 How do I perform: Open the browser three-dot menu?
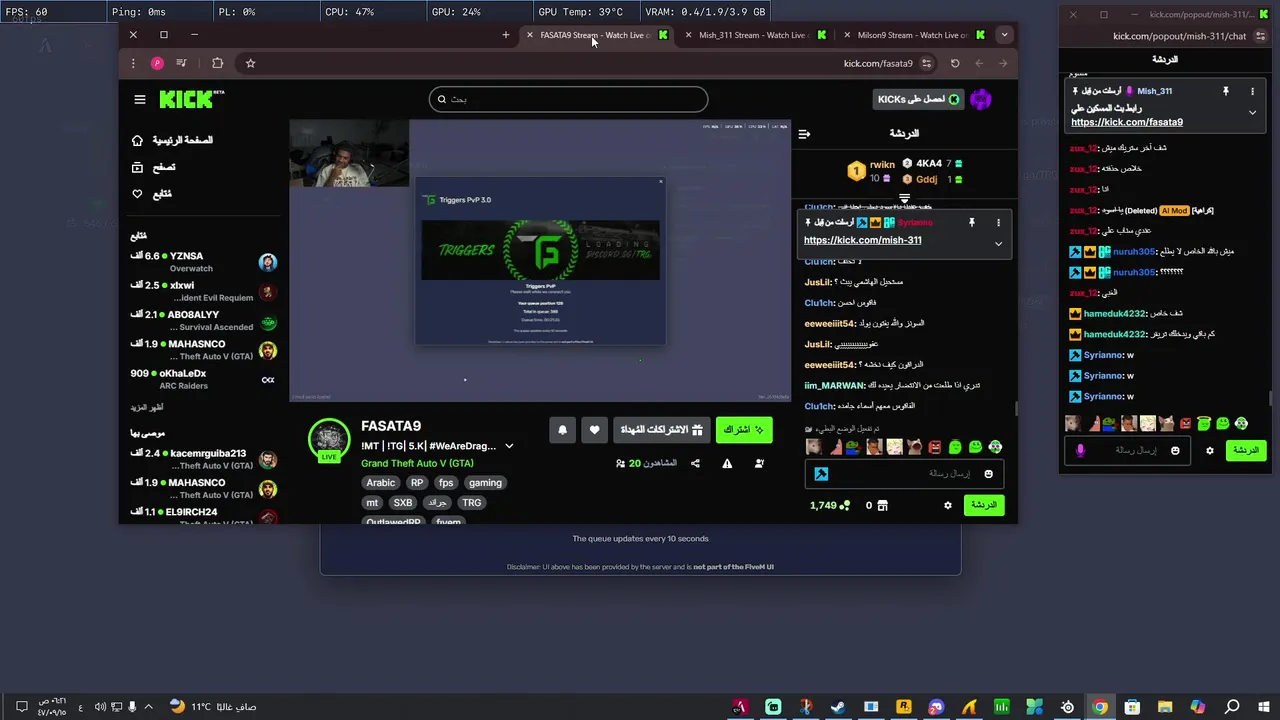tap(133, 63)
